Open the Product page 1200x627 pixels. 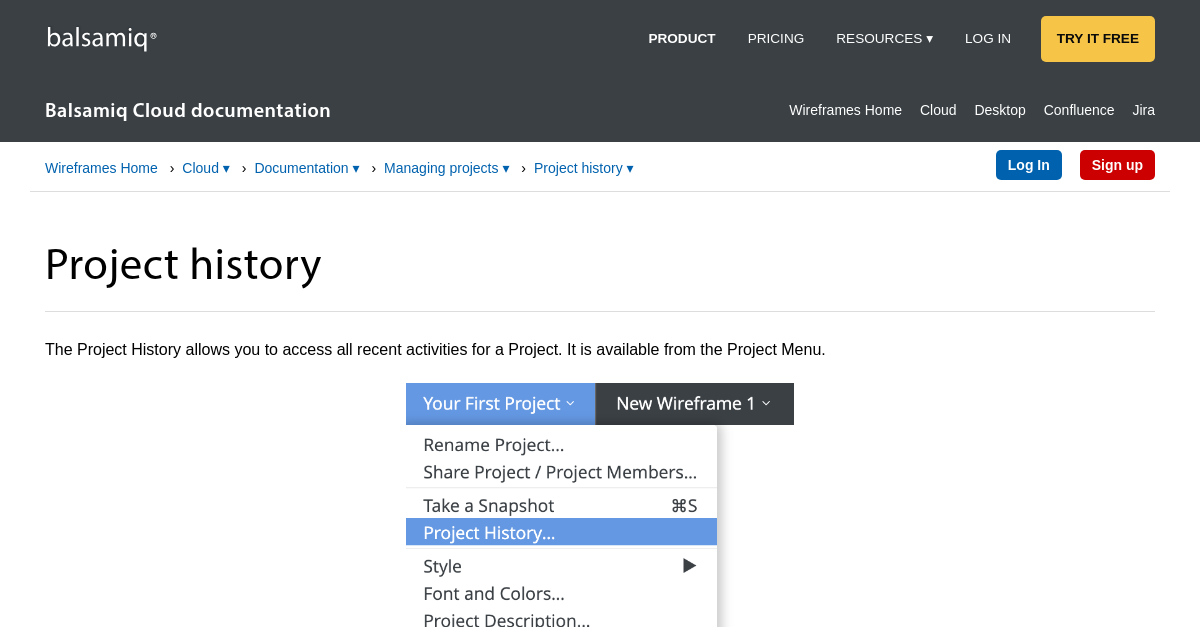pos(681,39)
